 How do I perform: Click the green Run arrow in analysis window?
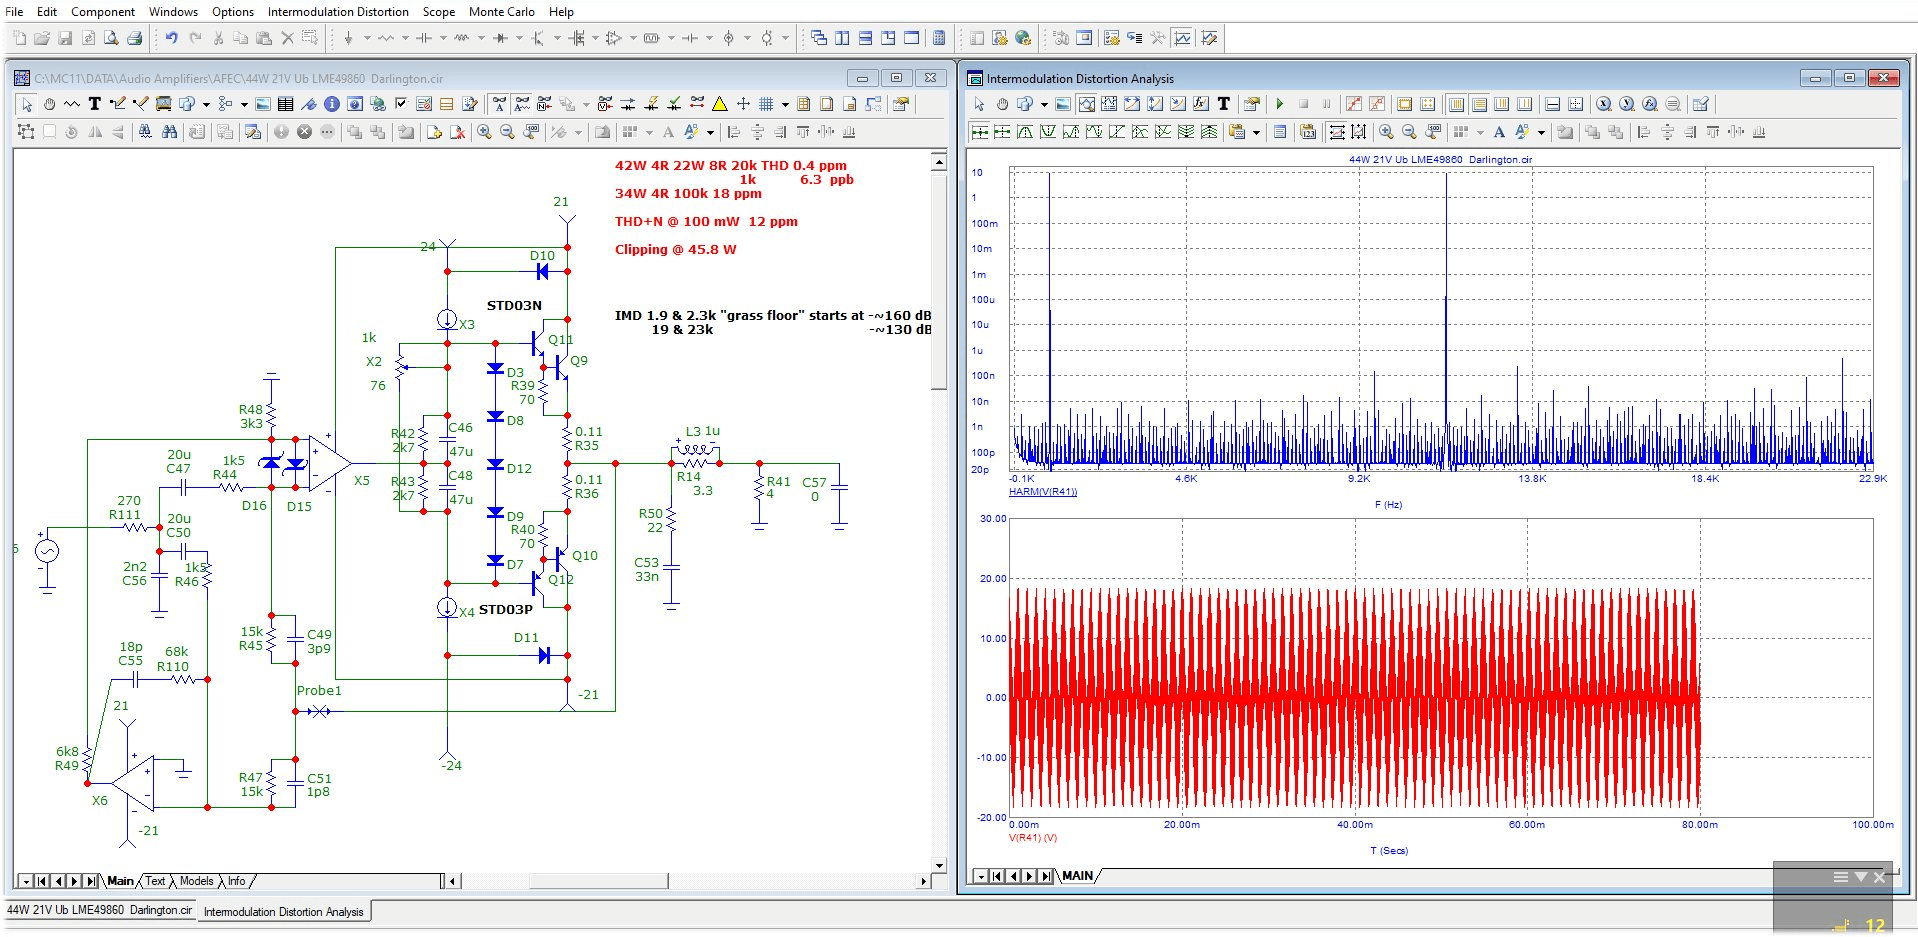1280,104
